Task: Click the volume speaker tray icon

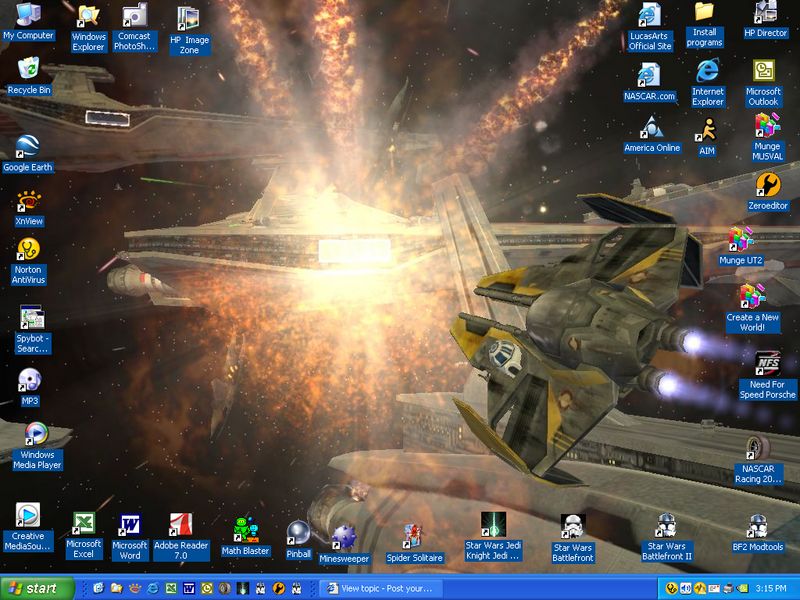Action: click(x=686, y=589)
